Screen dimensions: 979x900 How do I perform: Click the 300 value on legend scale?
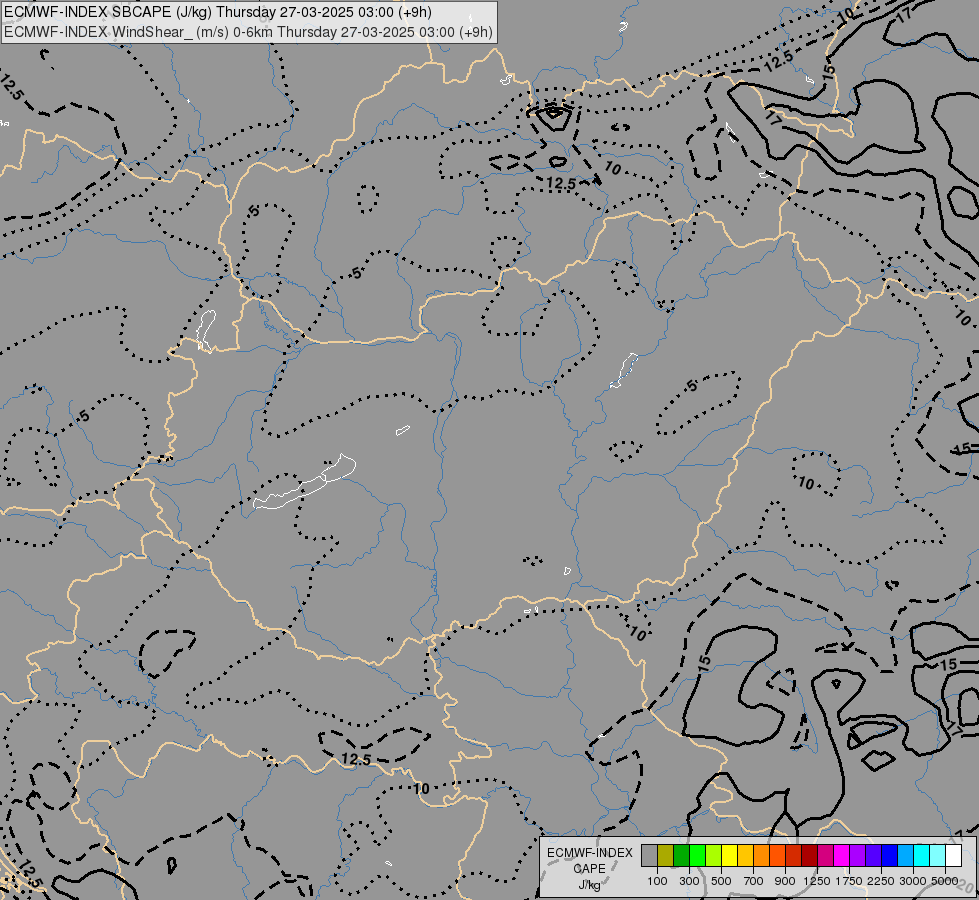pyautogui.click(x=689, y=881)
